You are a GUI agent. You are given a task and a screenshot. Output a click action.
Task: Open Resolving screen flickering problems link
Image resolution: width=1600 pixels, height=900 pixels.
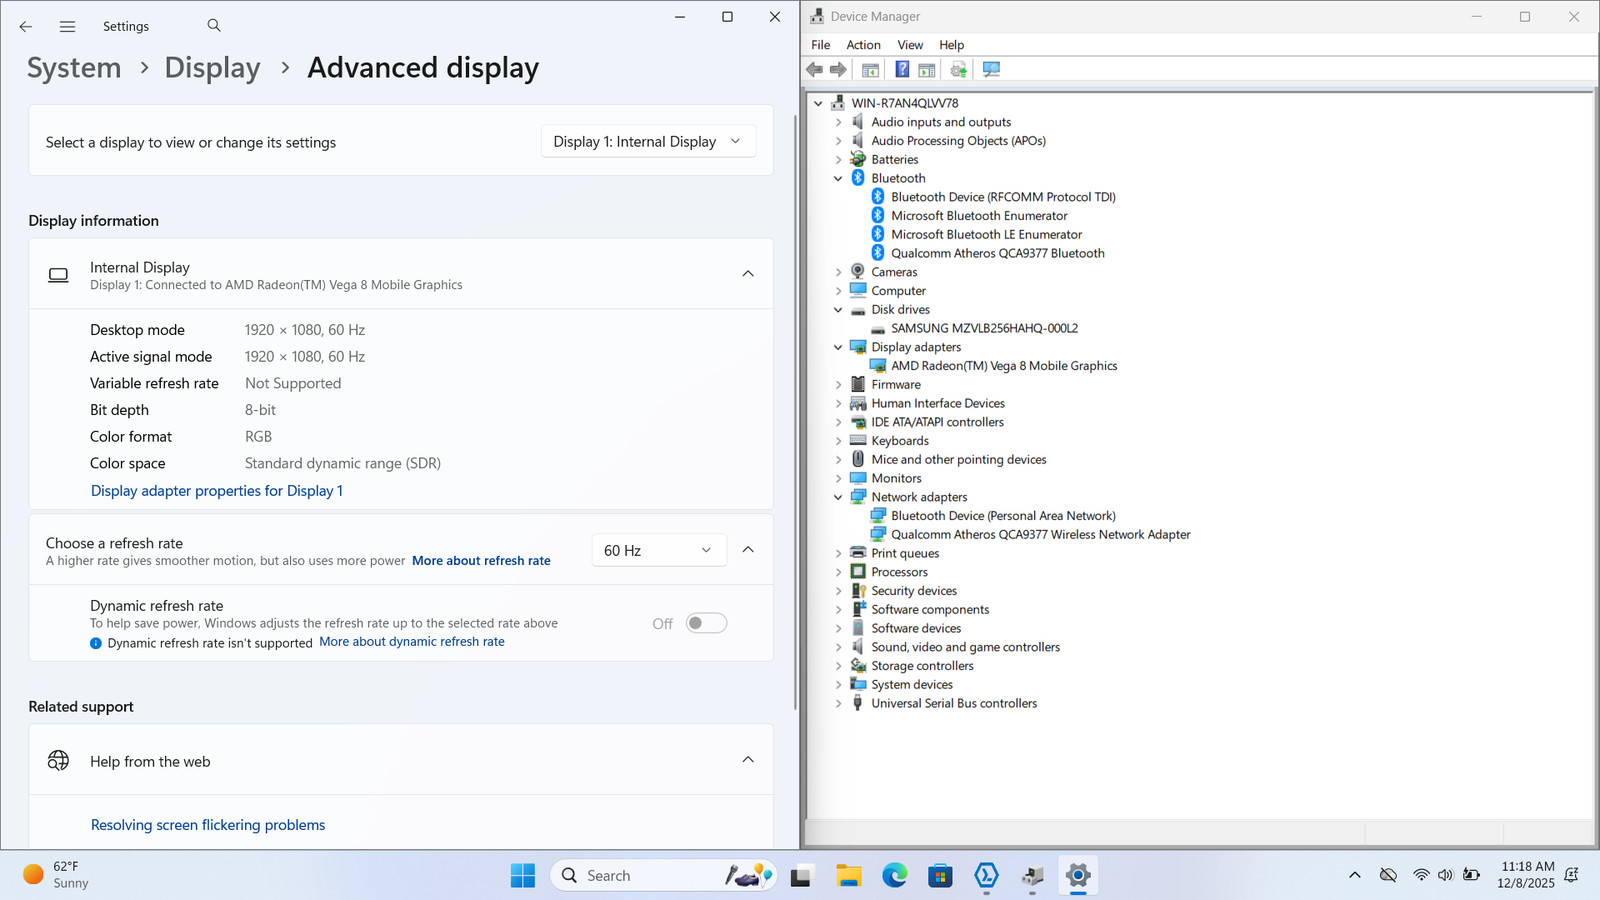[x=208, y=825]
